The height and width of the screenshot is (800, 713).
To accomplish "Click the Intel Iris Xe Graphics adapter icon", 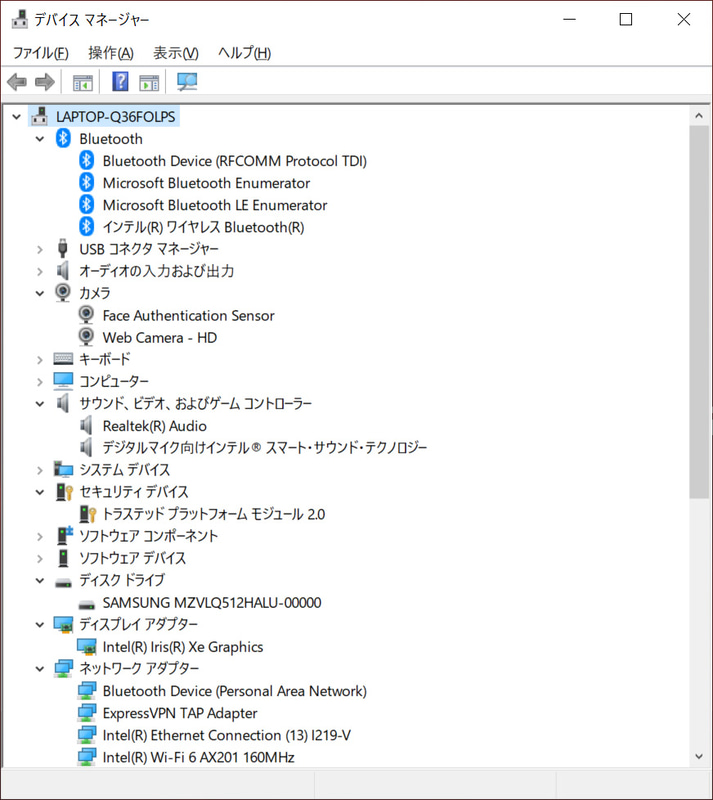I will click(x=86, y=646).
